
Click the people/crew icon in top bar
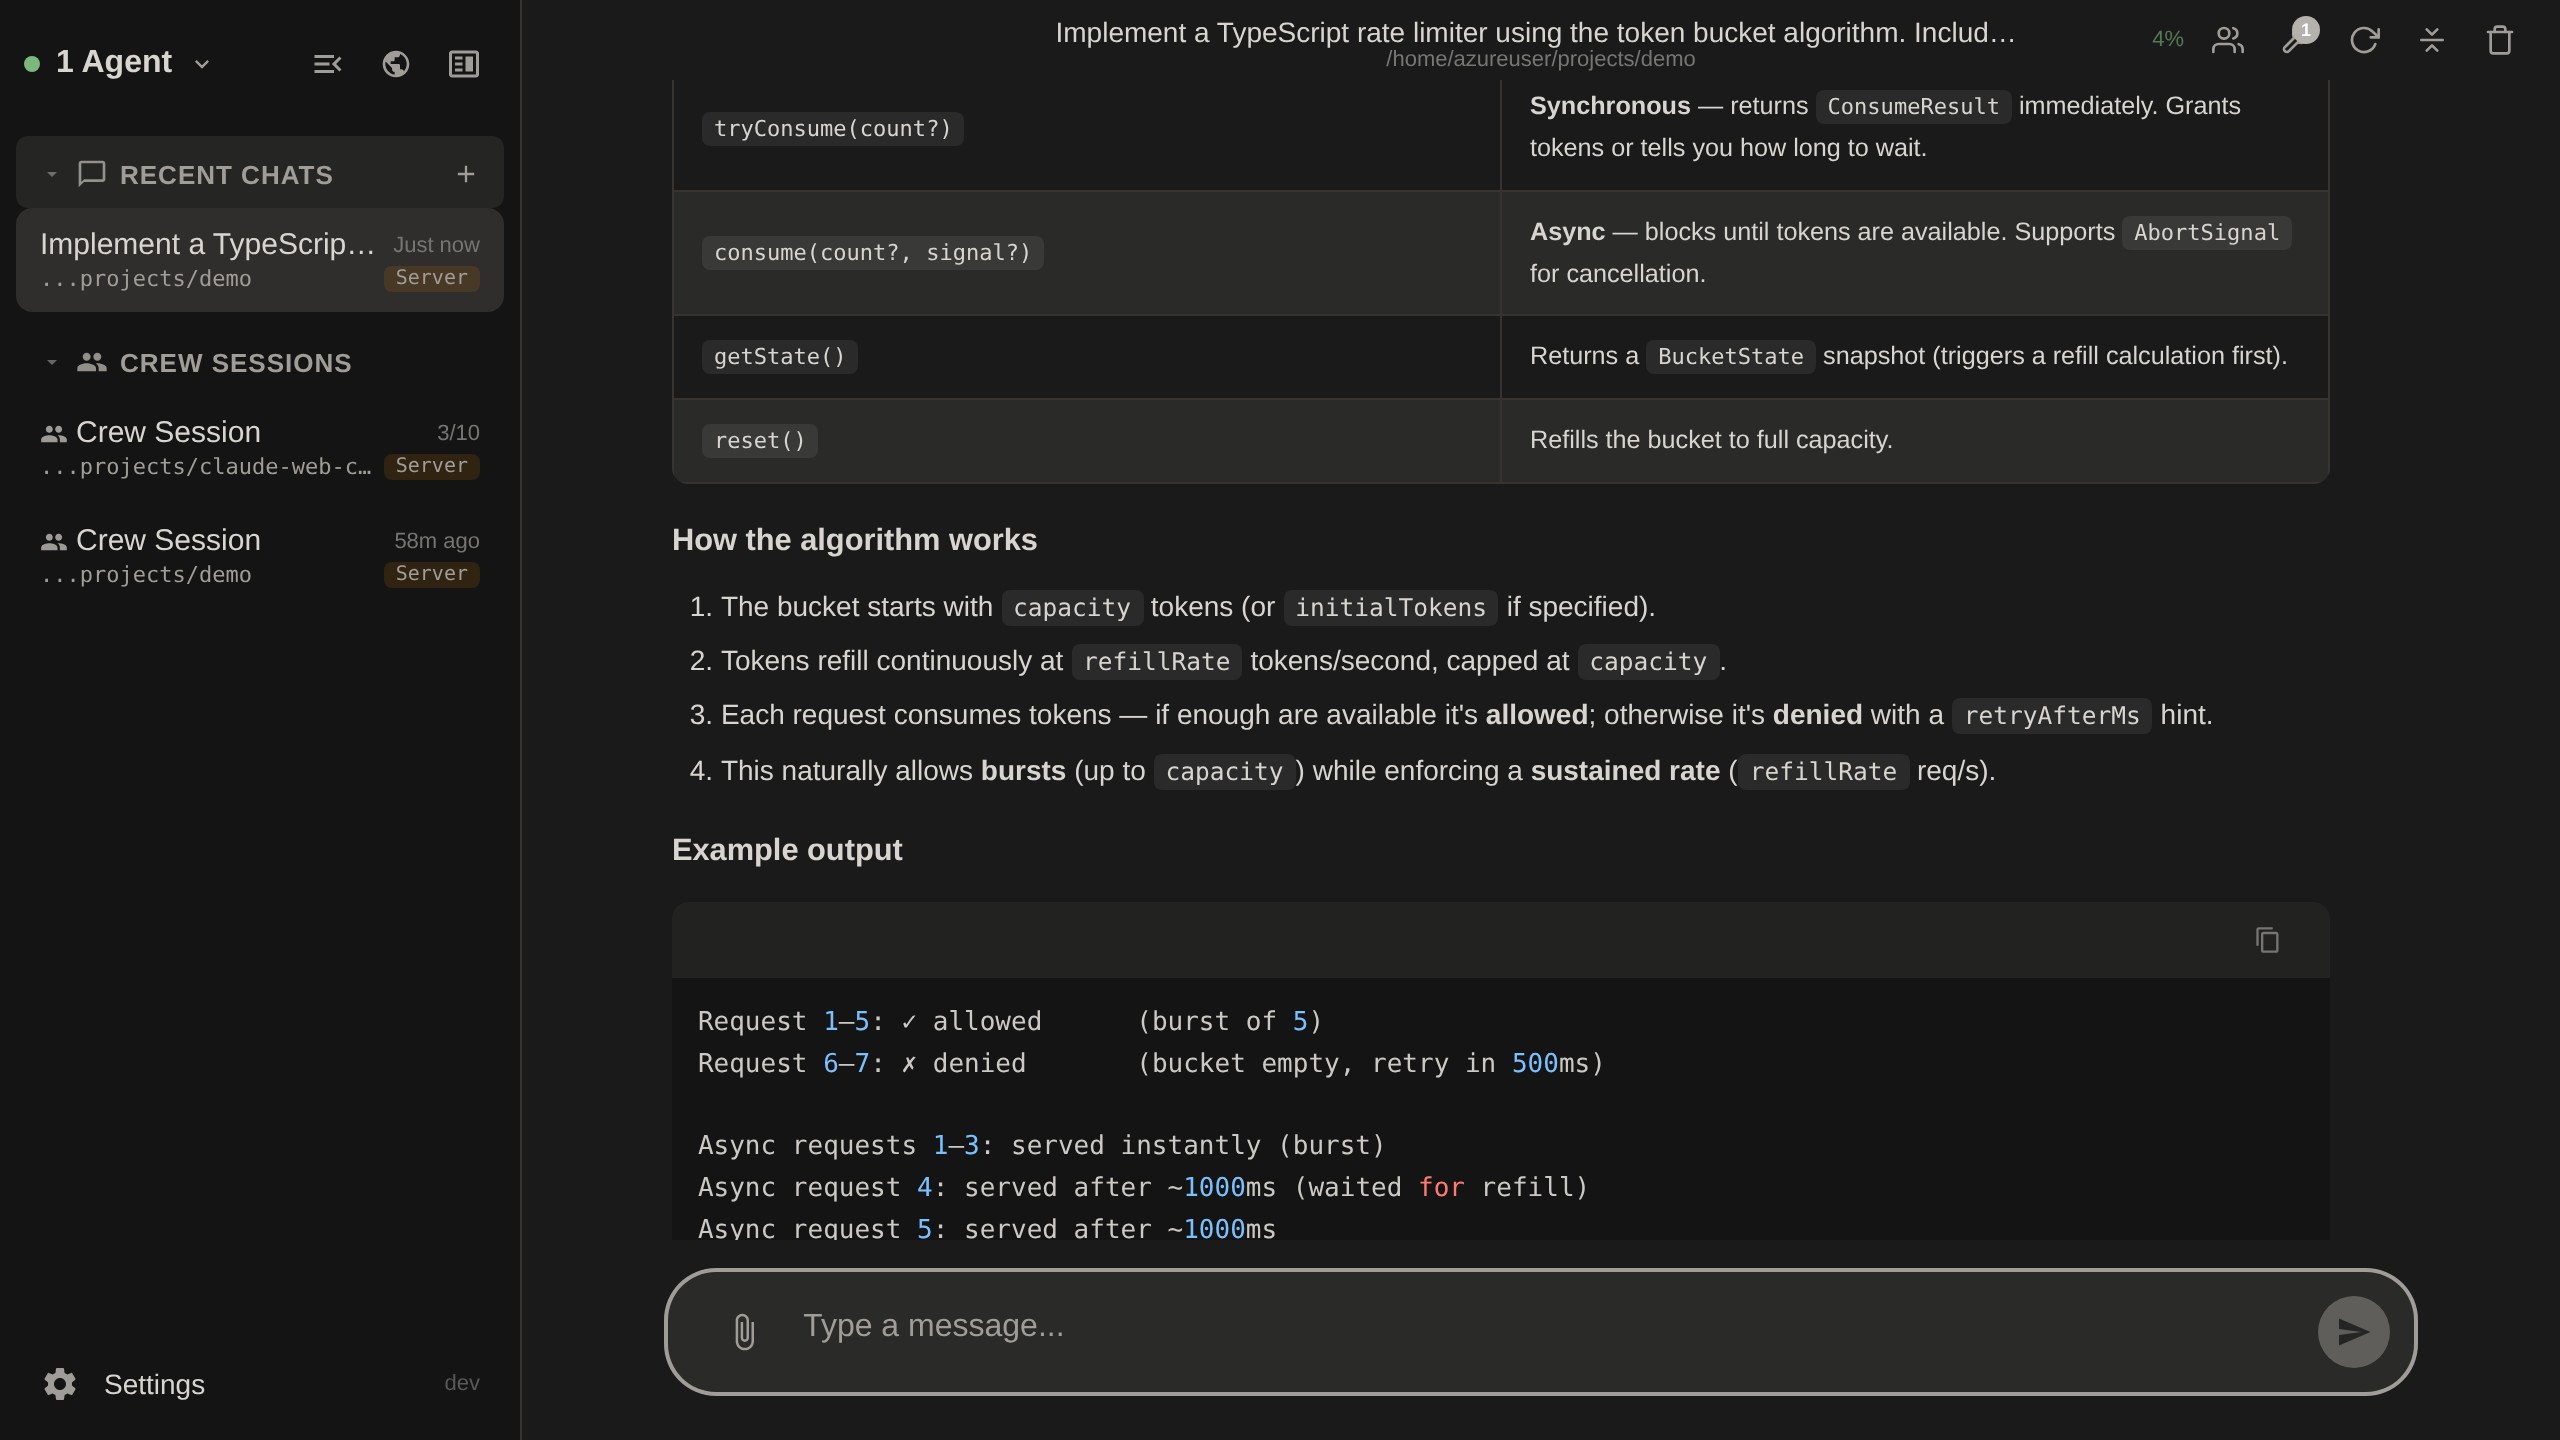click(2228, 40)
